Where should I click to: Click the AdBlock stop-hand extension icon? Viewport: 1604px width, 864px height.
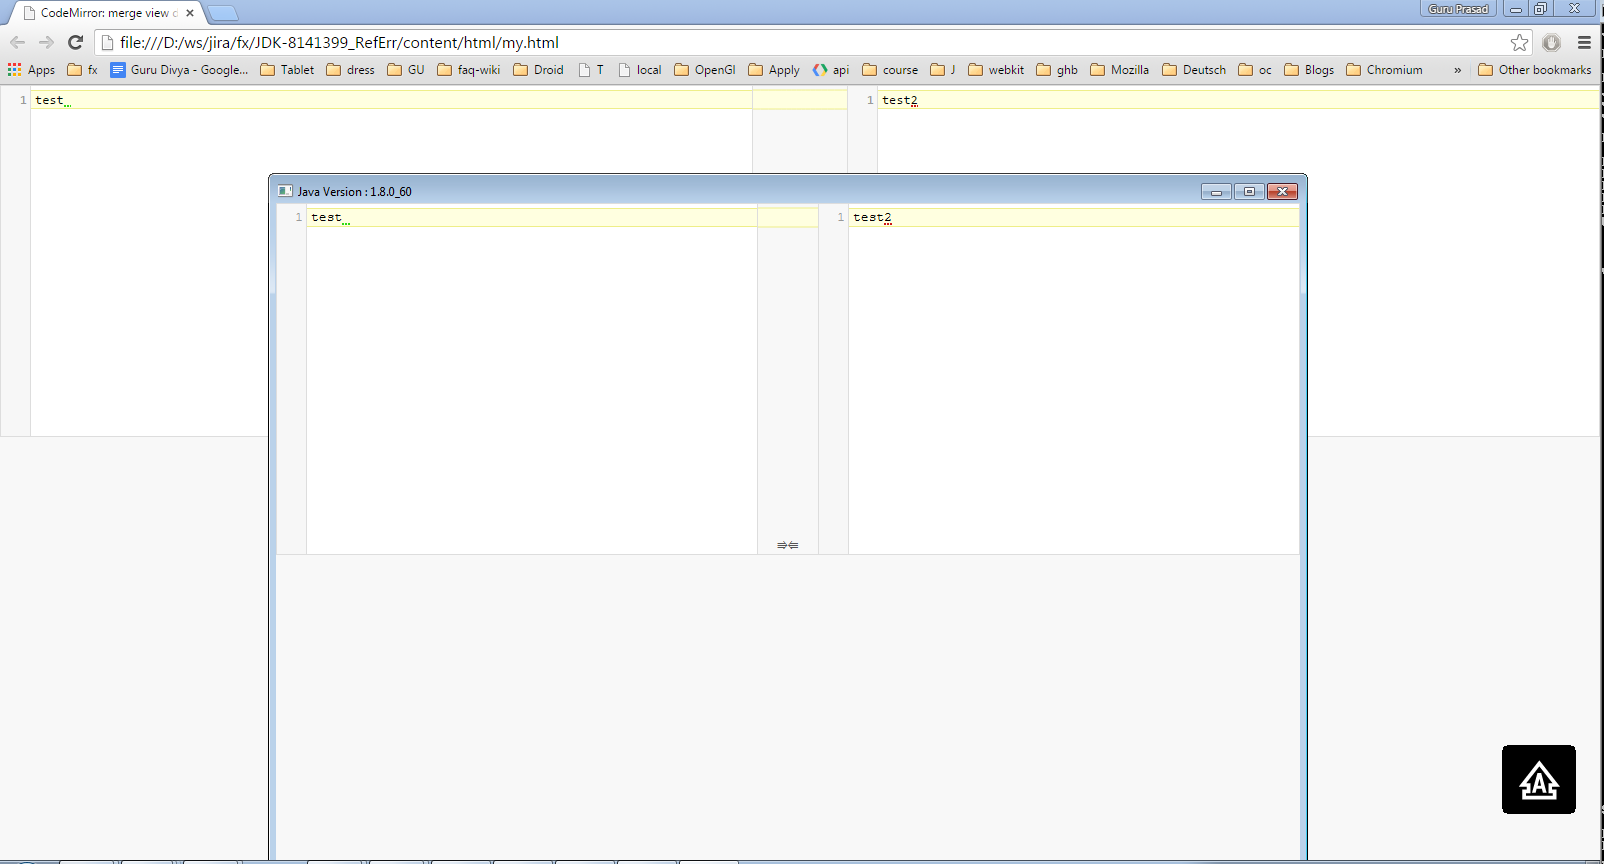1551,42
